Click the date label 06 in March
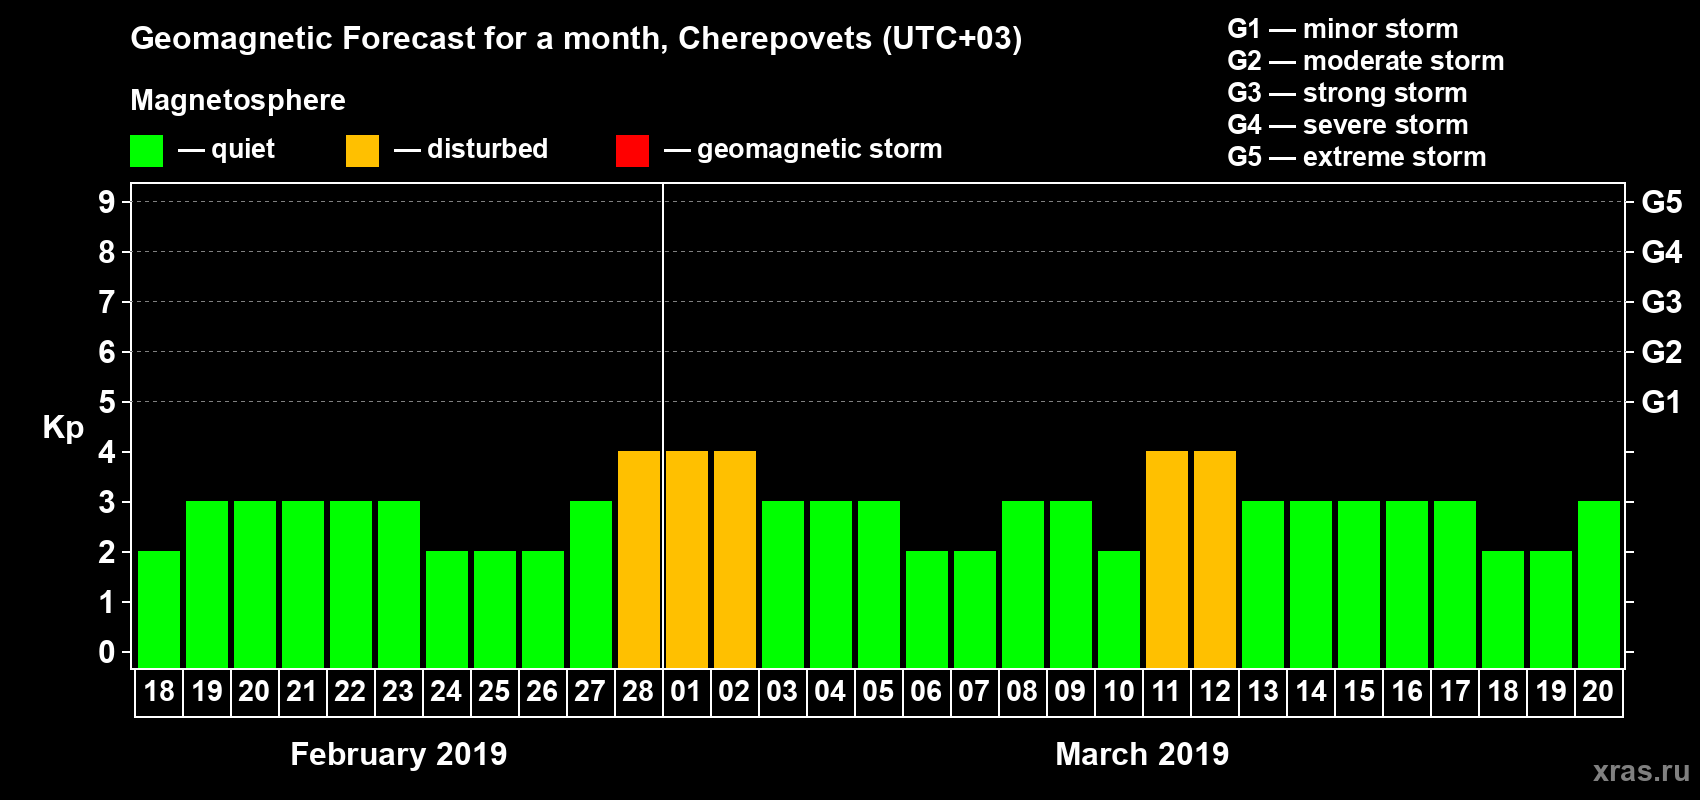The width and height of the screenshot is (1700, 800). (926, 691)
